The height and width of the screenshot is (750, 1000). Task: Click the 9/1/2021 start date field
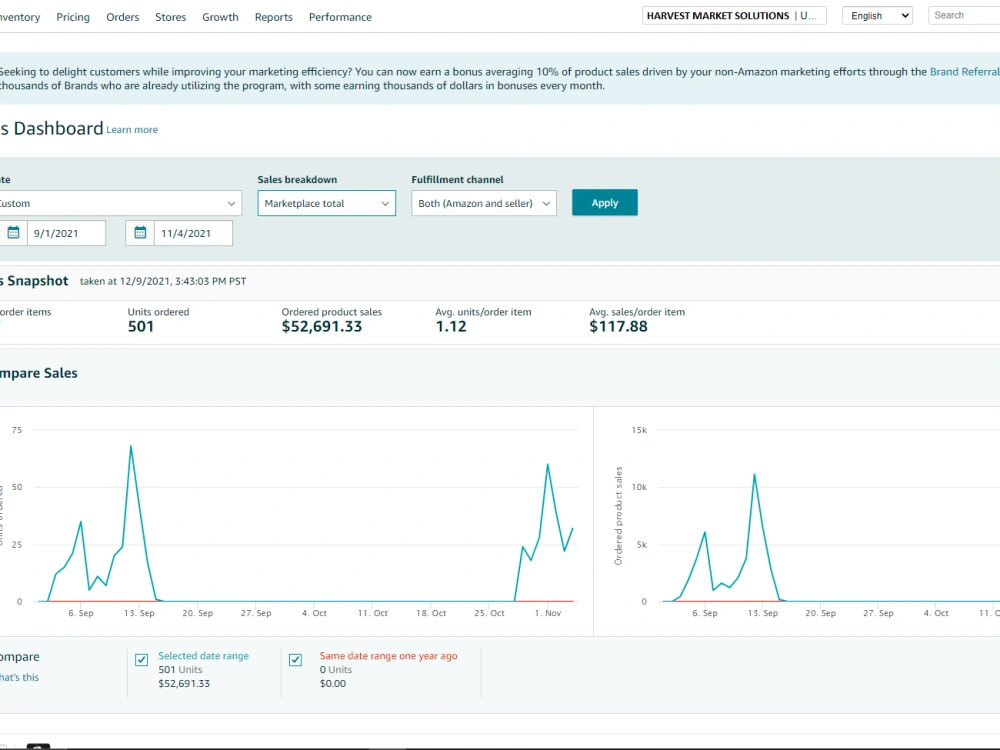click(66, 233)
